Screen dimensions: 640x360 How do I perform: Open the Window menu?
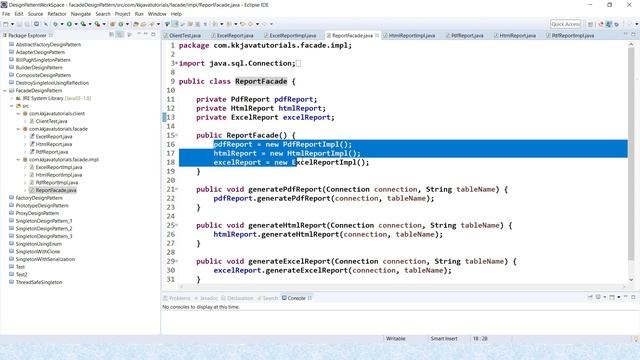coord(157,14)
